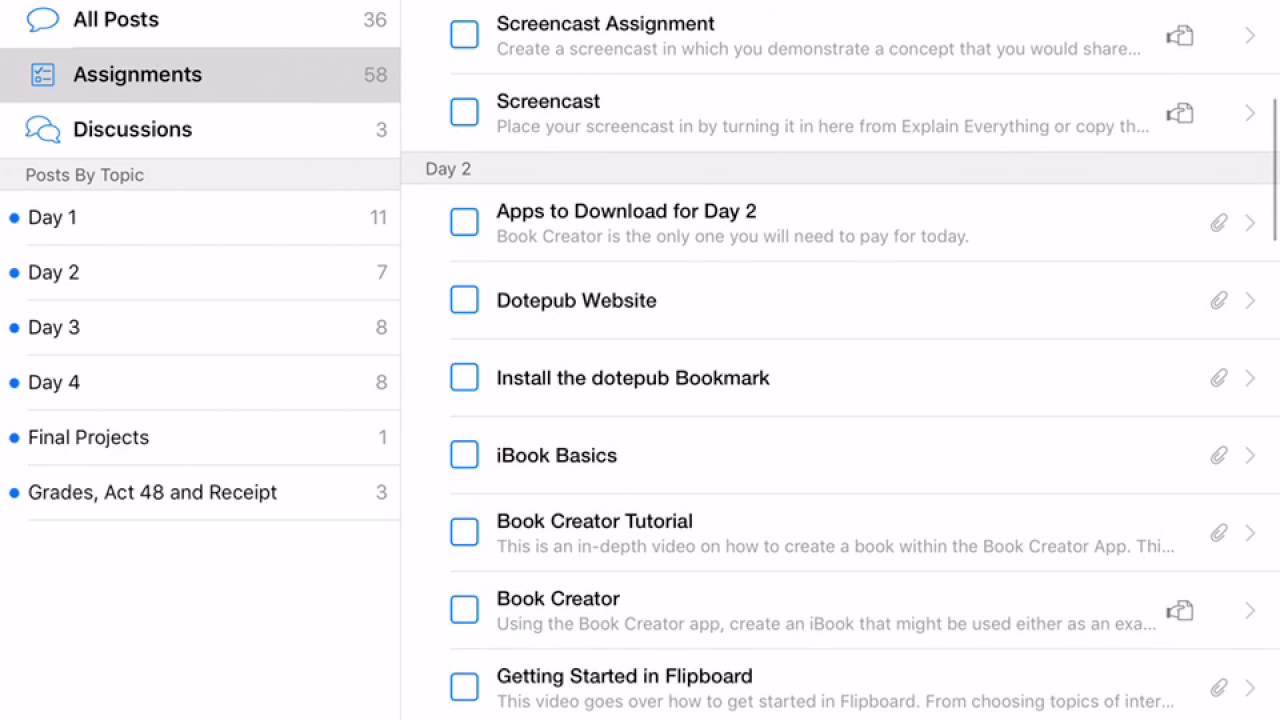Tick the Book Creator assignment checkbox

click(x=464, y=609)
